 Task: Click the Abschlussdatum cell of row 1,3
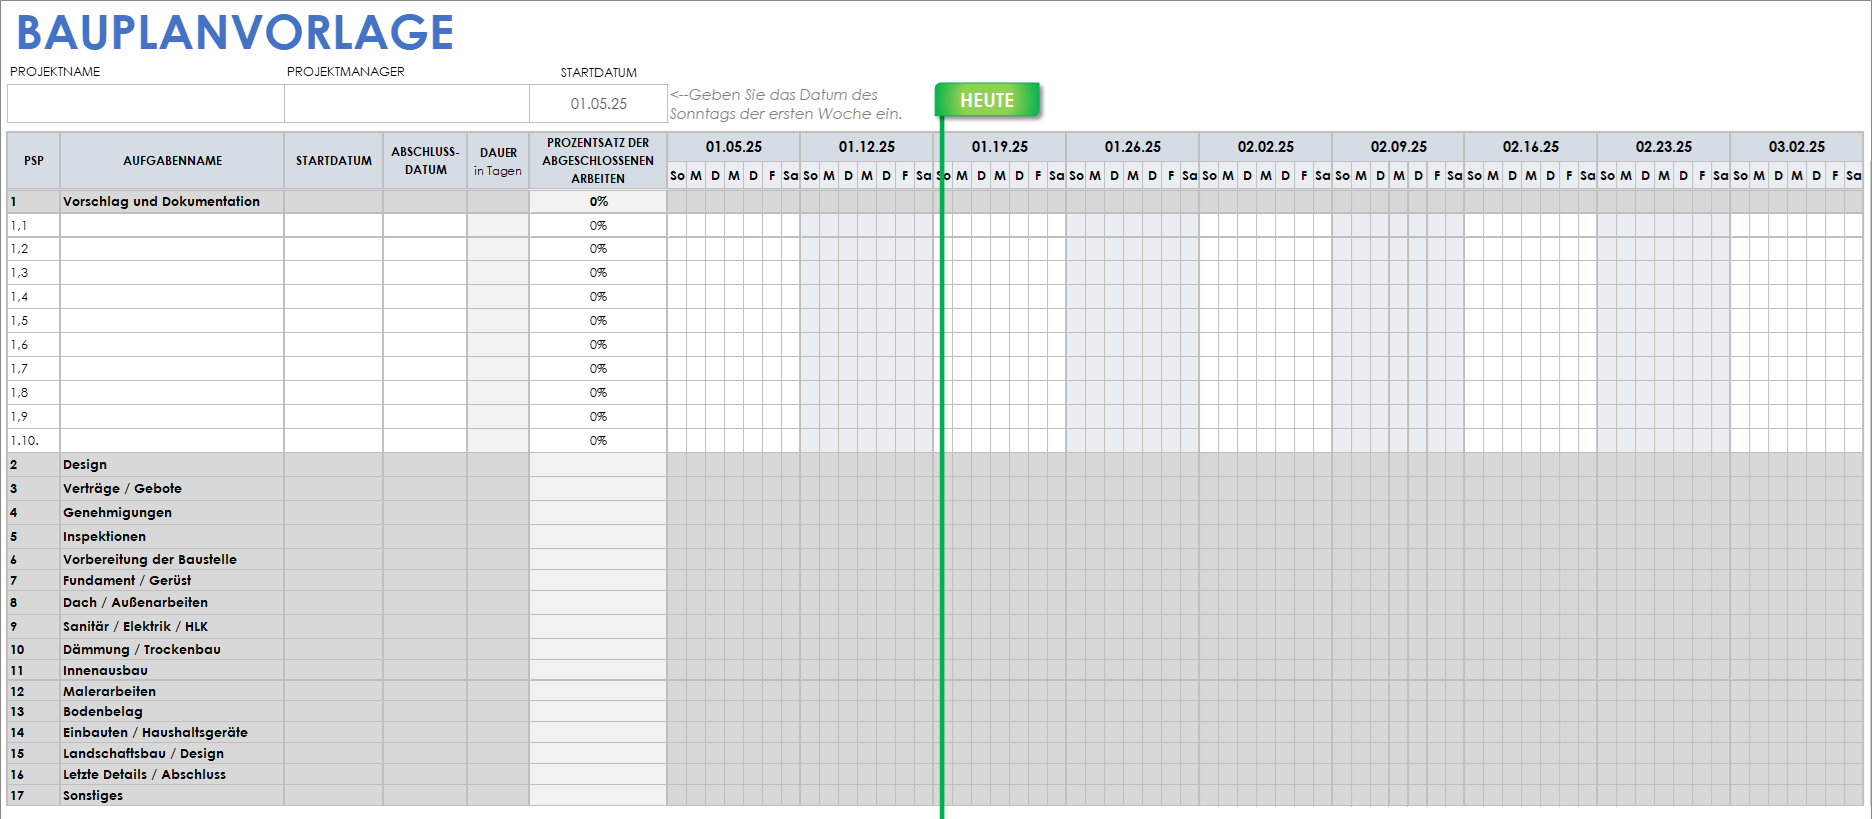[x=425, y=273]
